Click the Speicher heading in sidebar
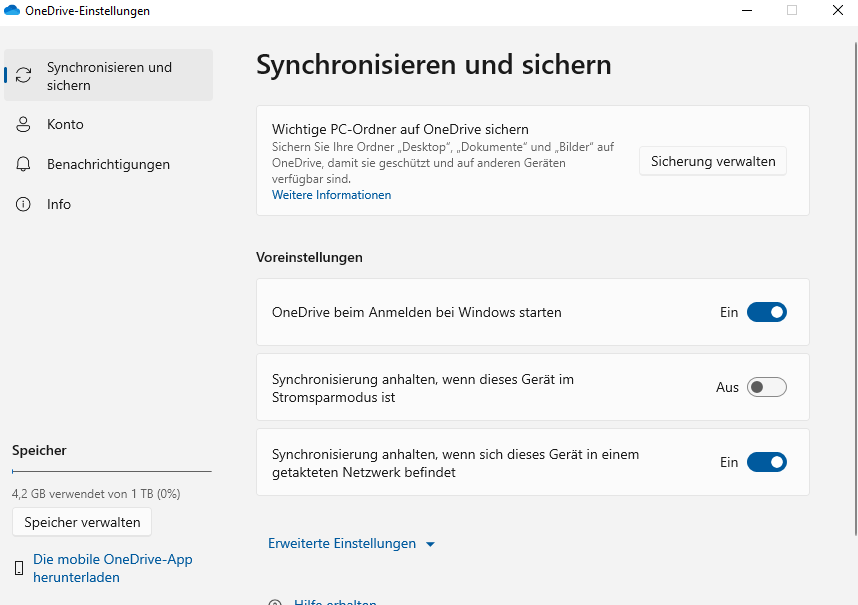Screen dimensions: 858x605 click(x=39, y=450)
